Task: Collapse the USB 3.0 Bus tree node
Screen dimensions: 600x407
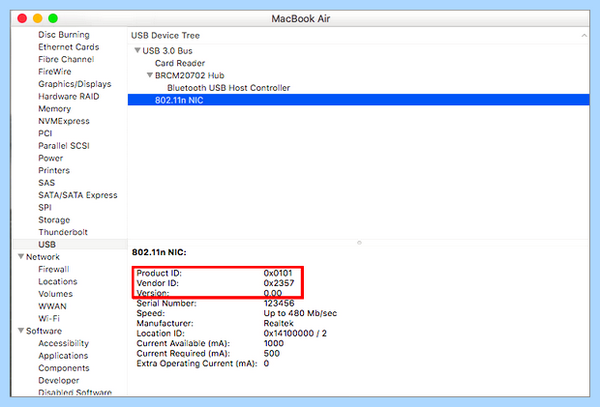Action: pyautogui.click(x=137, y=50)
